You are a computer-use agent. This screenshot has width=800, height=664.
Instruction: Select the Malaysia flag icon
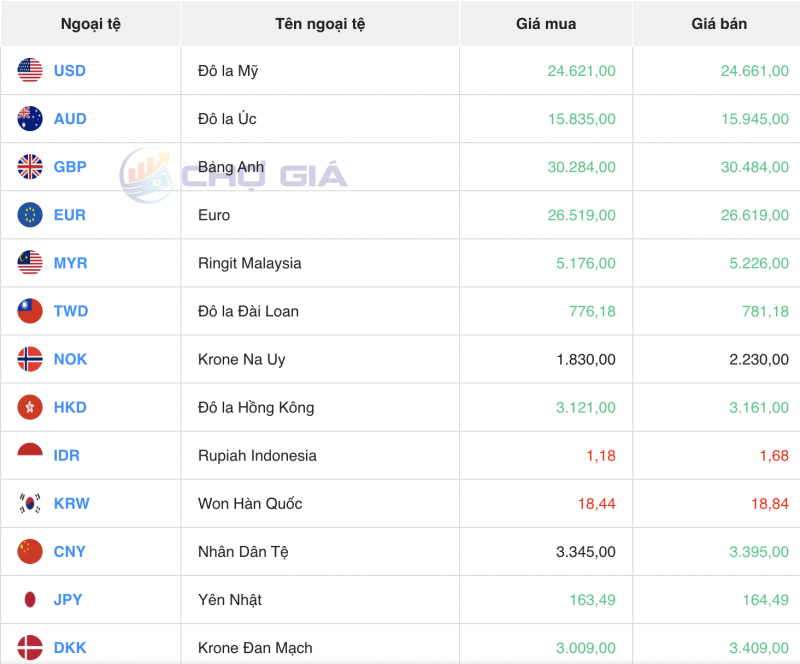[x=30, y=263]
